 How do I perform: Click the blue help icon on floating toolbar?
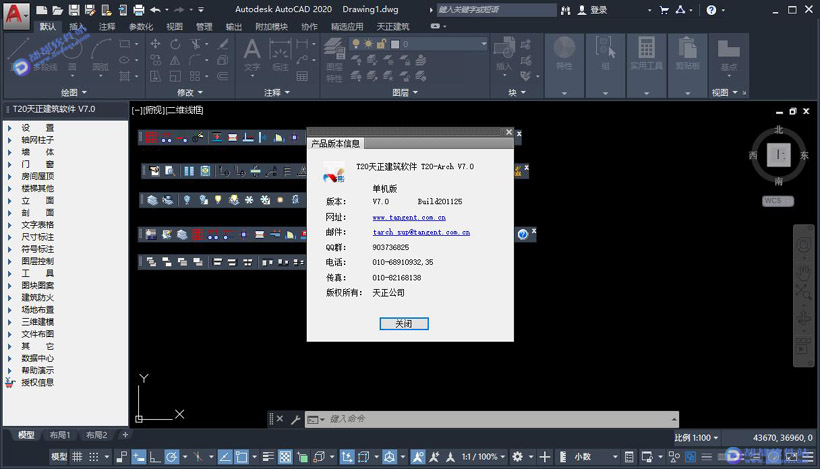522,234
